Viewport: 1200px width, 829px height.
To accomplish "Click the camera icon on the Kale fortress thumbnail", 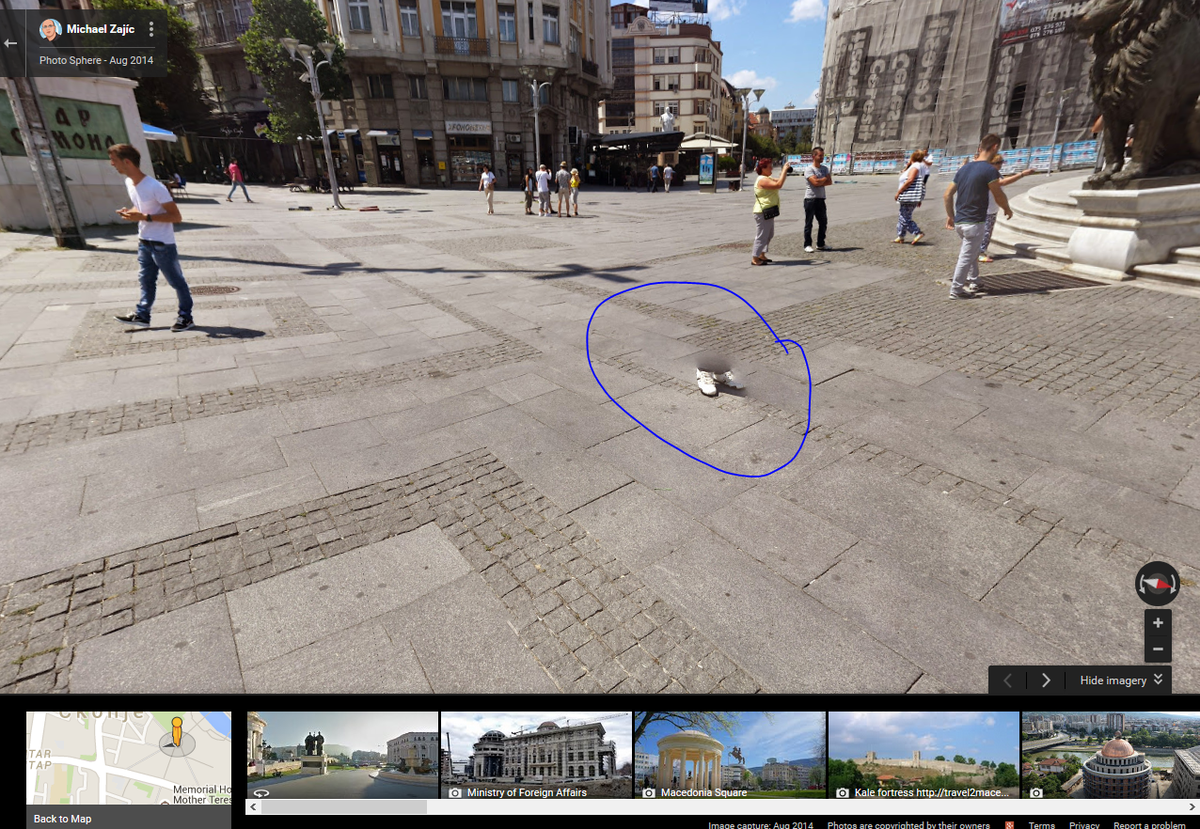I will tap(843, 792).
